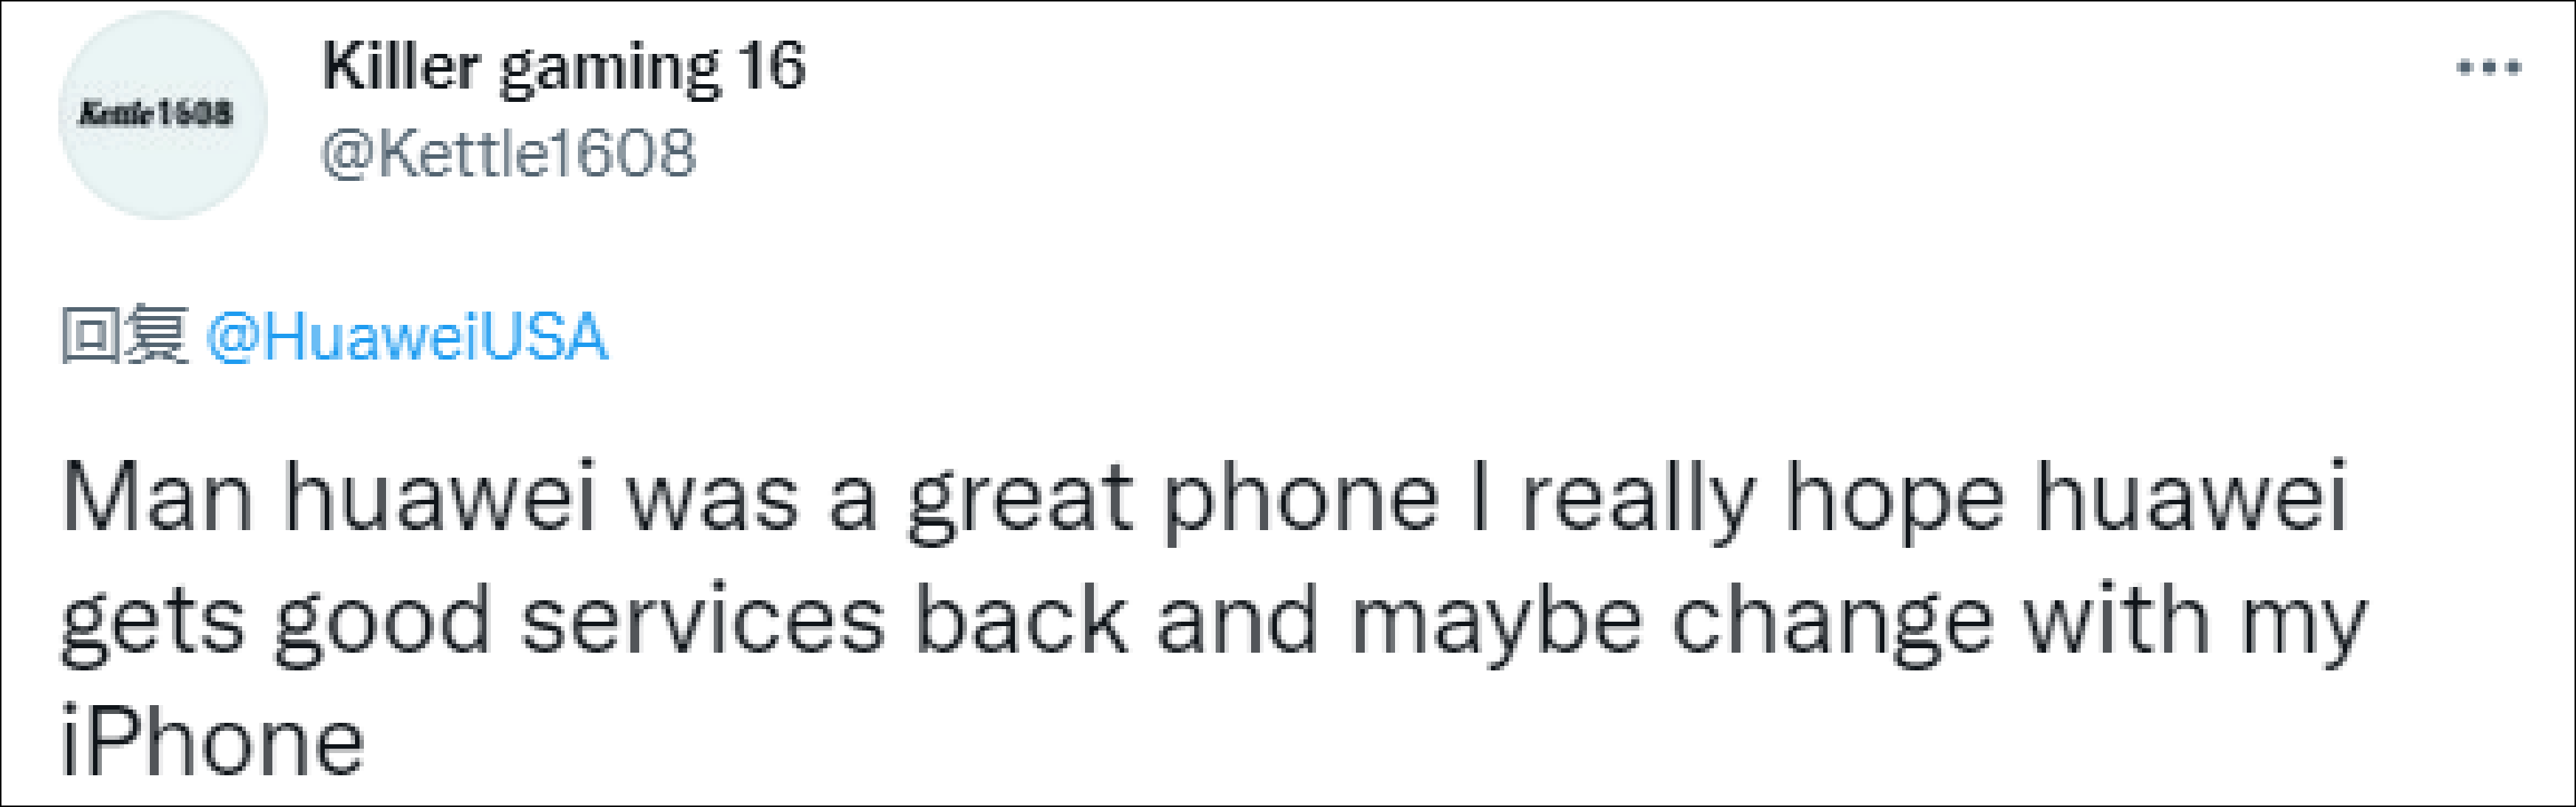2576x807 pixels.
Task: Click the word change in the tweet body
Action: pos(1833,622)
